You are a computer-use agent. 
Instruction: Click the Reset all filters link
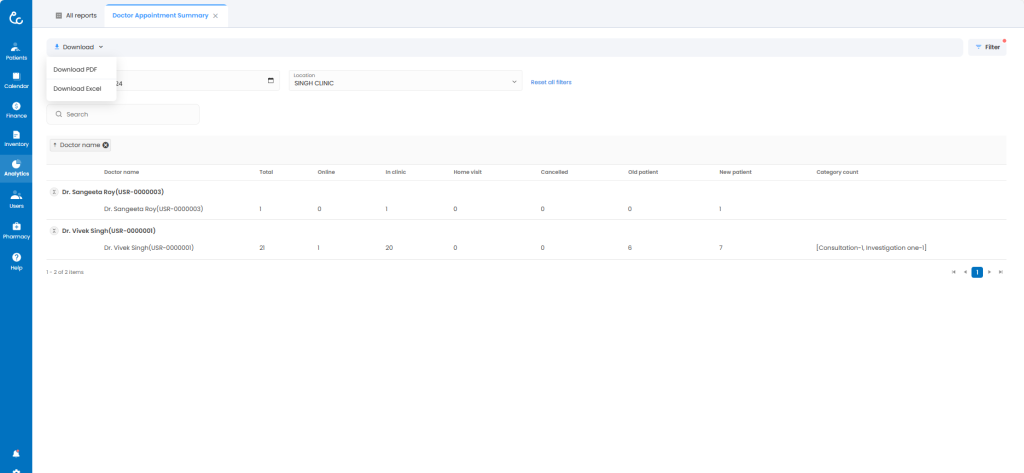(551, 82)
